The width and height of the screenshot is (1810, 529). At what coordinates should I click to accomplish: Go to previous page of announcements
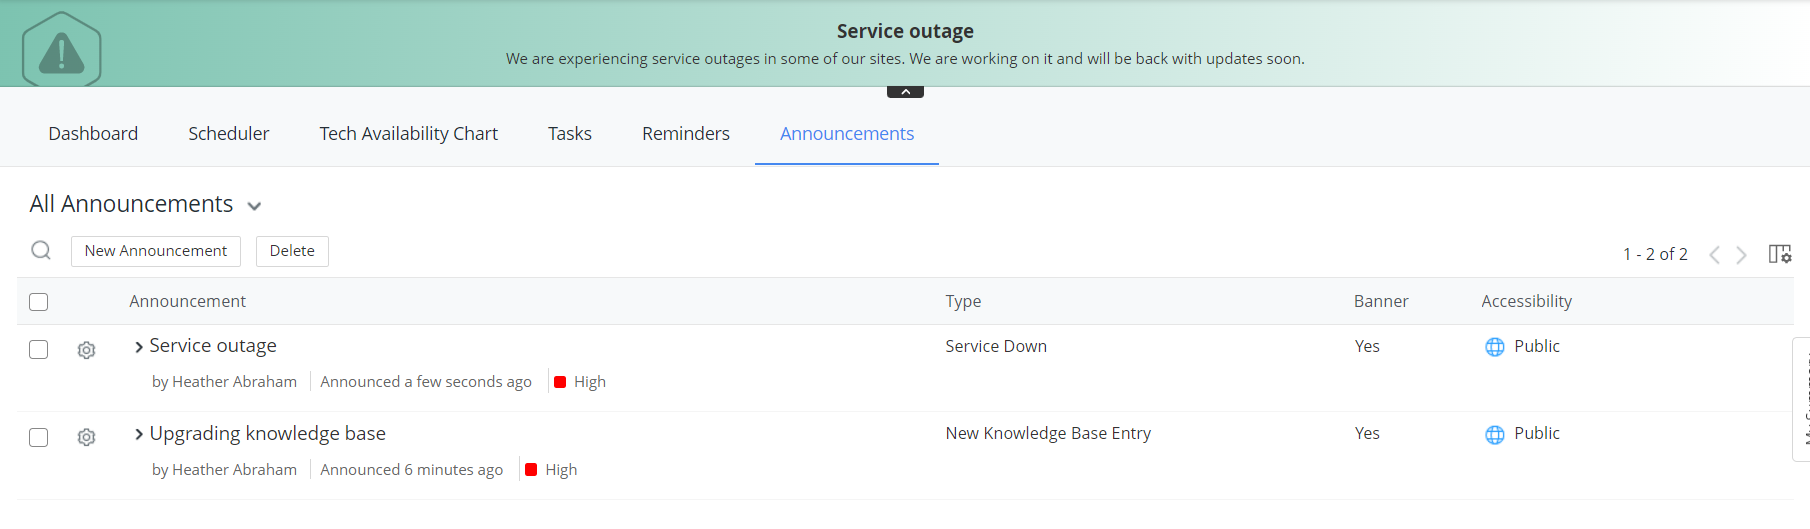point(1714,255)
